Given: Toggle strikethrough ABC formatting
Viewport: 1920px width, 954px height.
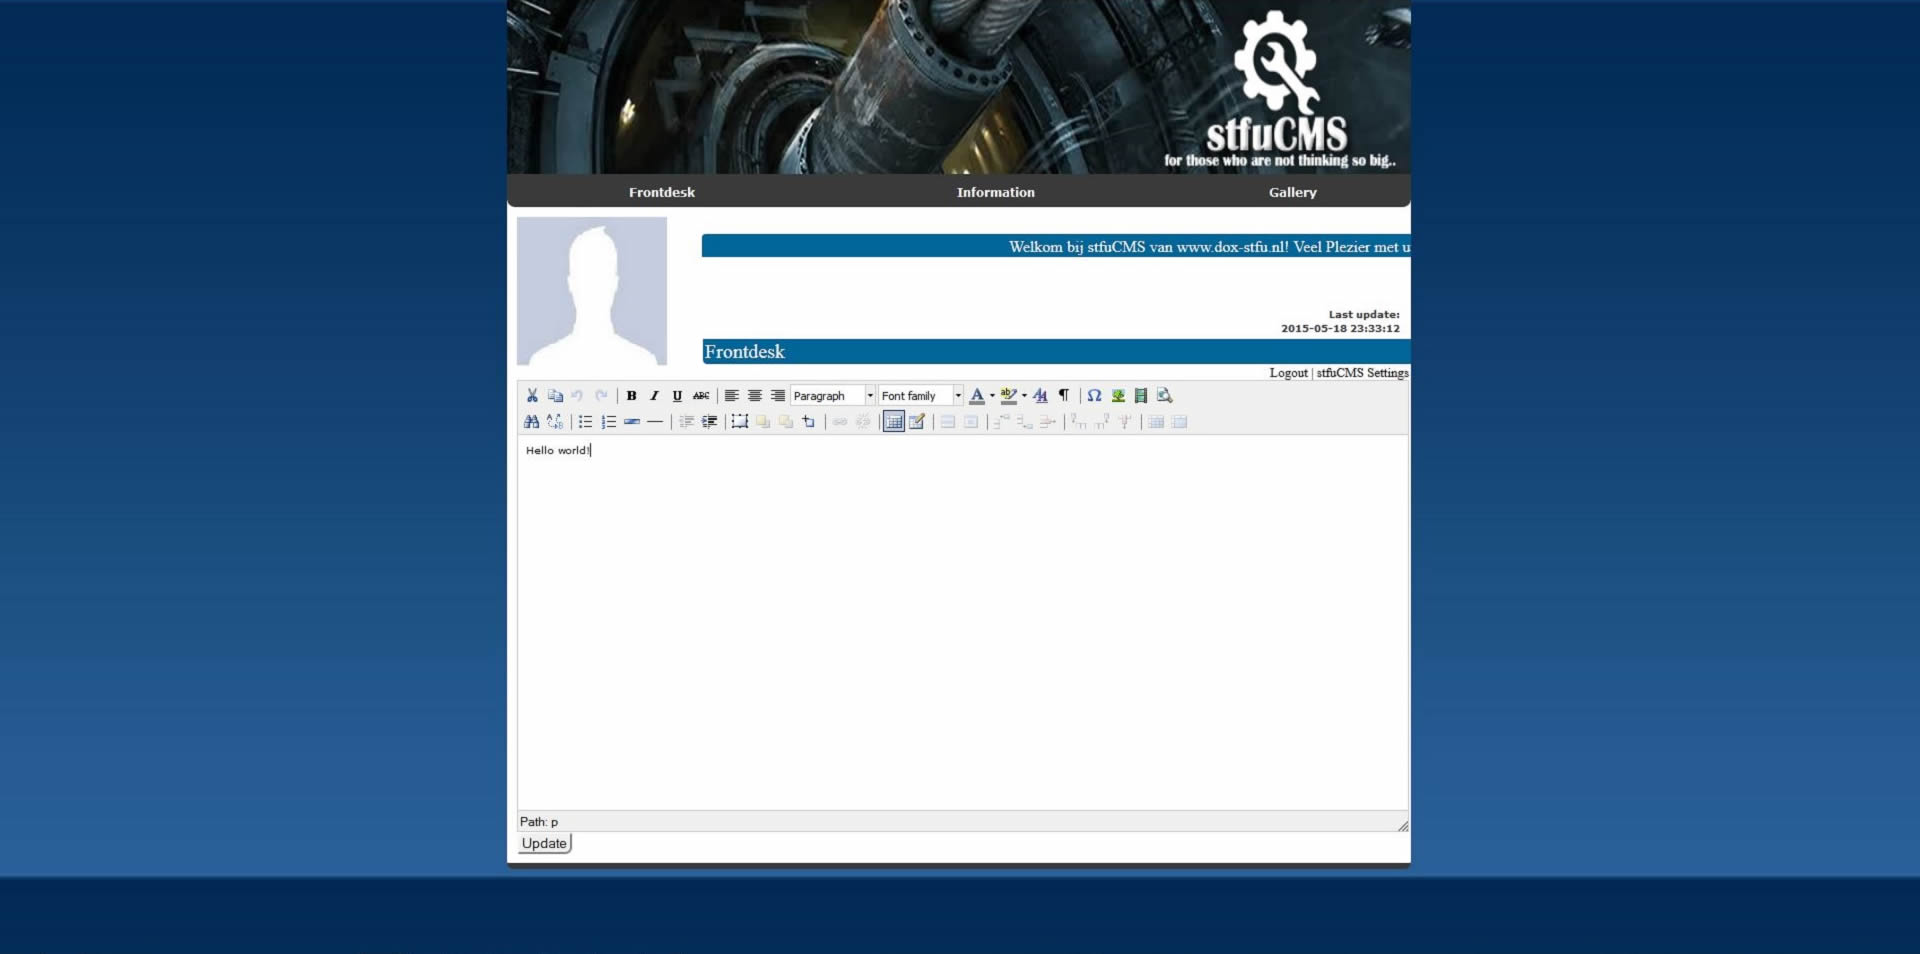Looking at the screenshot, I should (x=701, y=396).
